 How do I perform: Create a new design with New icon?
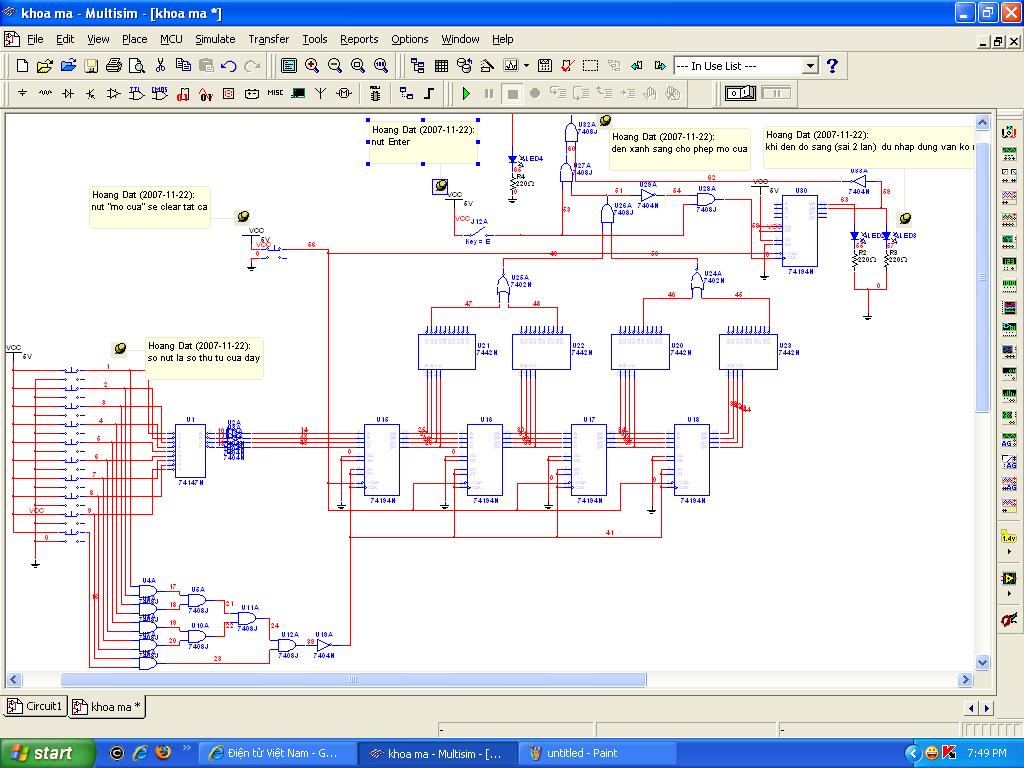click(x=22, y=65)
